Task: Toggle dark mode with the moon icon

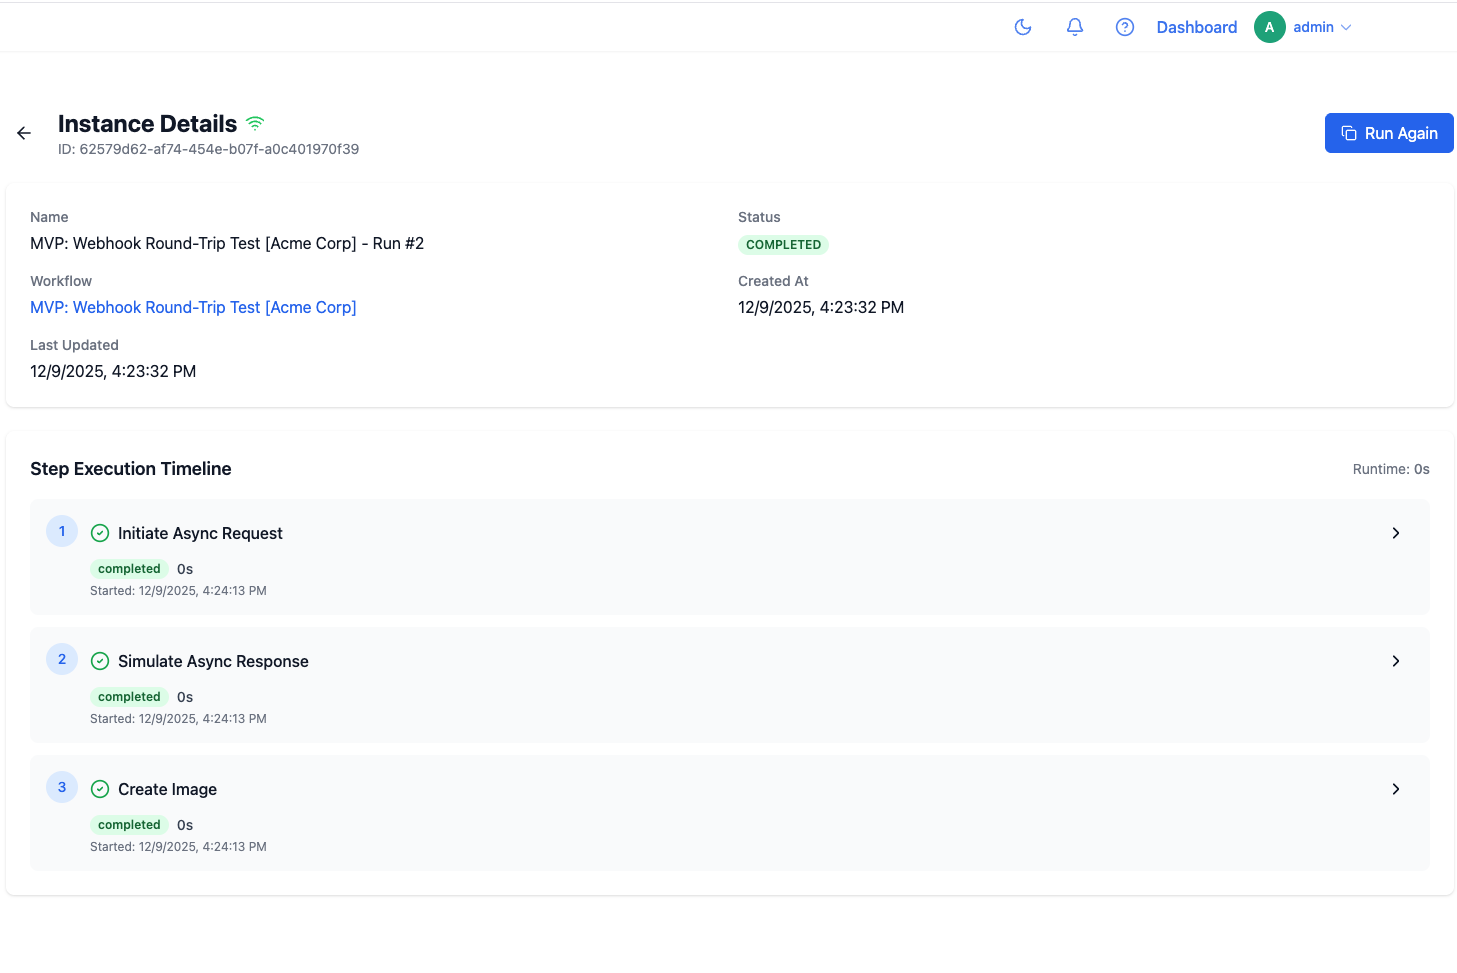Action: (x=1022, y=27)
